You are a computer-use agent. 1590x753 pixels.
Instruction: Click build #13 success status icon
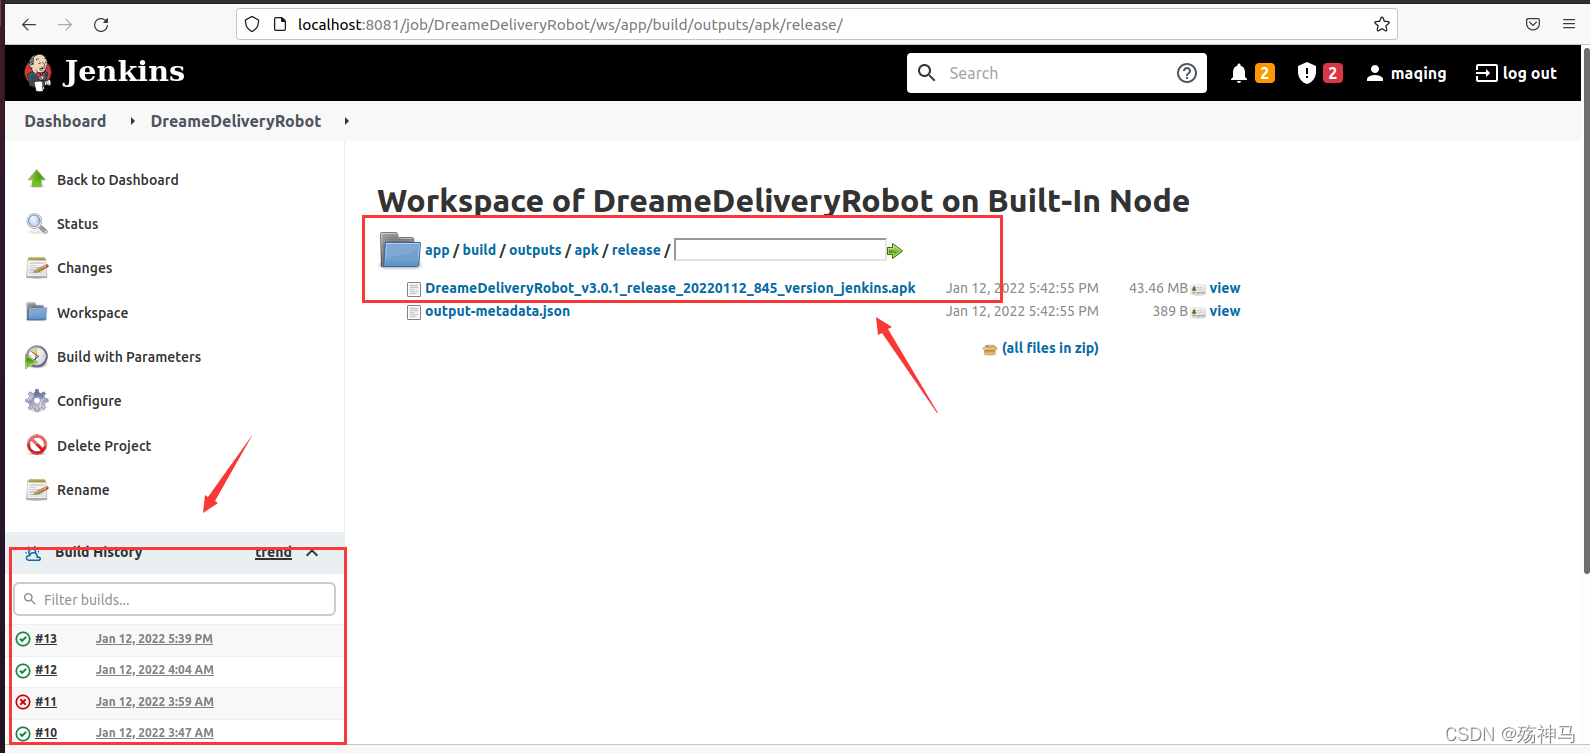23,639
